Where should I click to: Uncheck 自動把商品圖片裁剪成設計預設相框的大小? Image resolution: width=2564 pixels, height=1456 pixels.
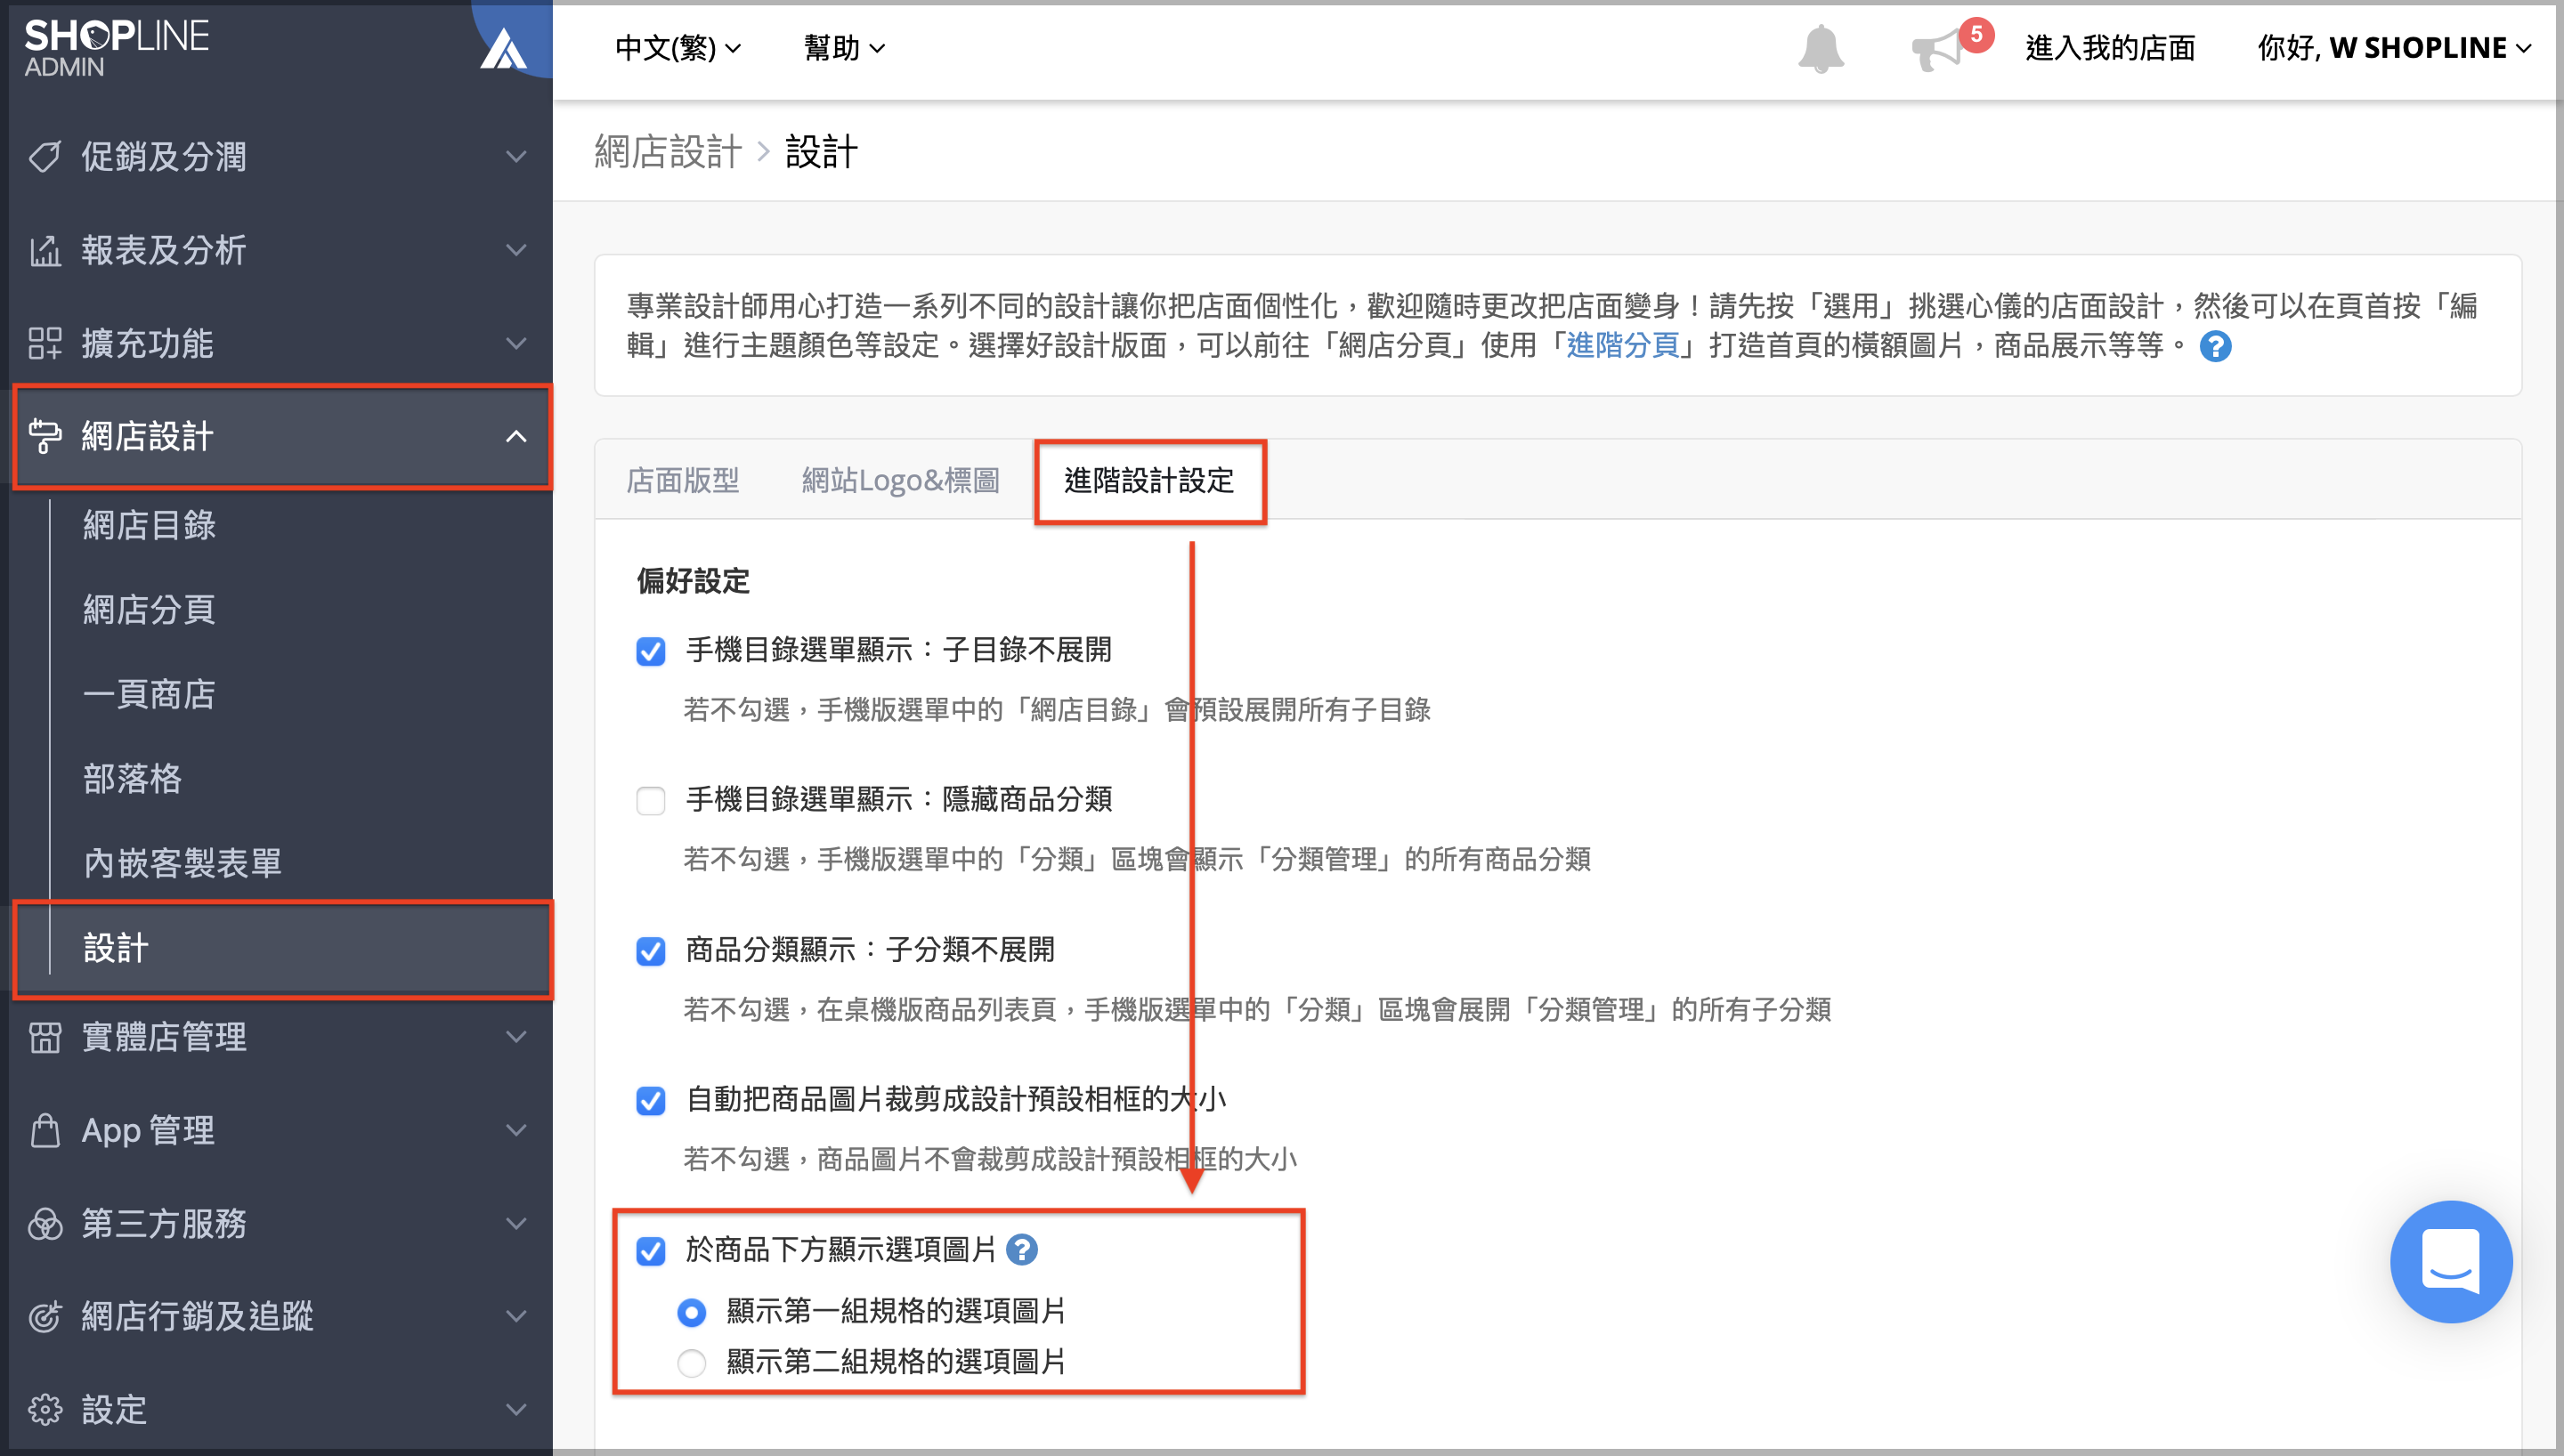(651, 1100)
